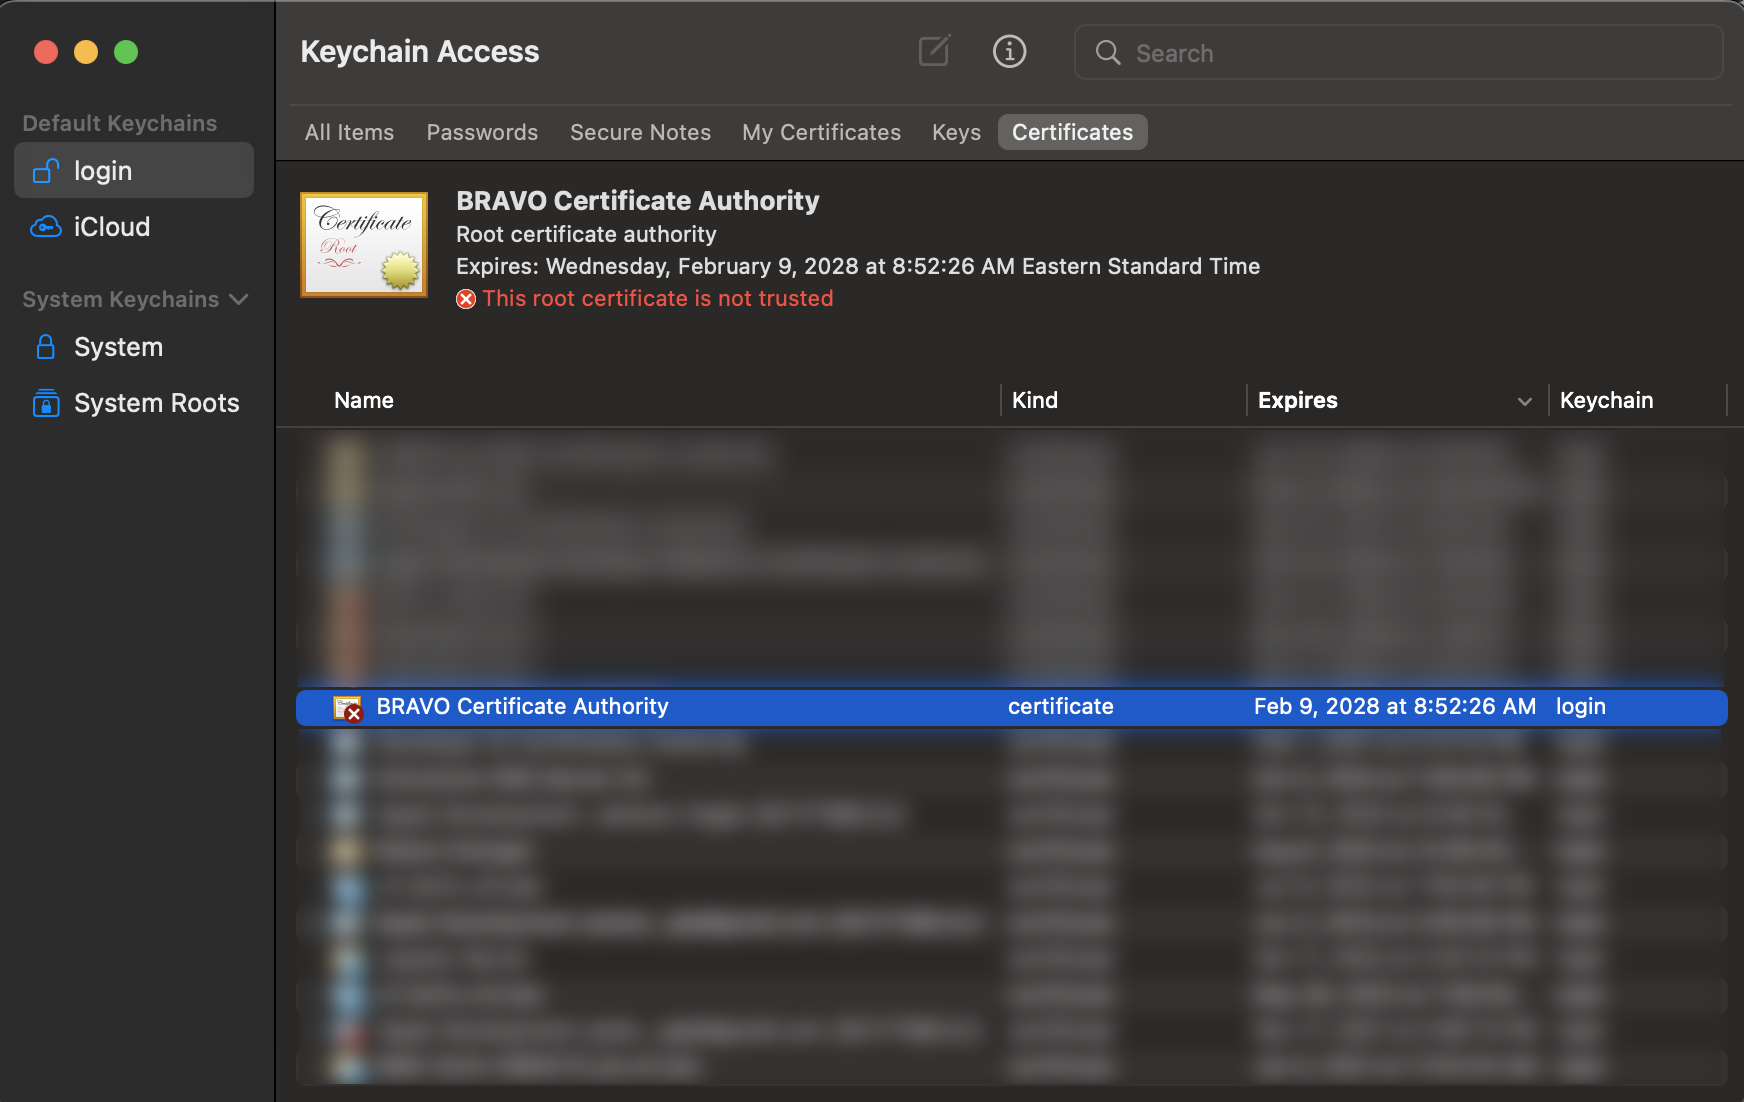Click the magnifying glass in the search bar
Screen dimensions: 1744x1102
[1107, 52]
